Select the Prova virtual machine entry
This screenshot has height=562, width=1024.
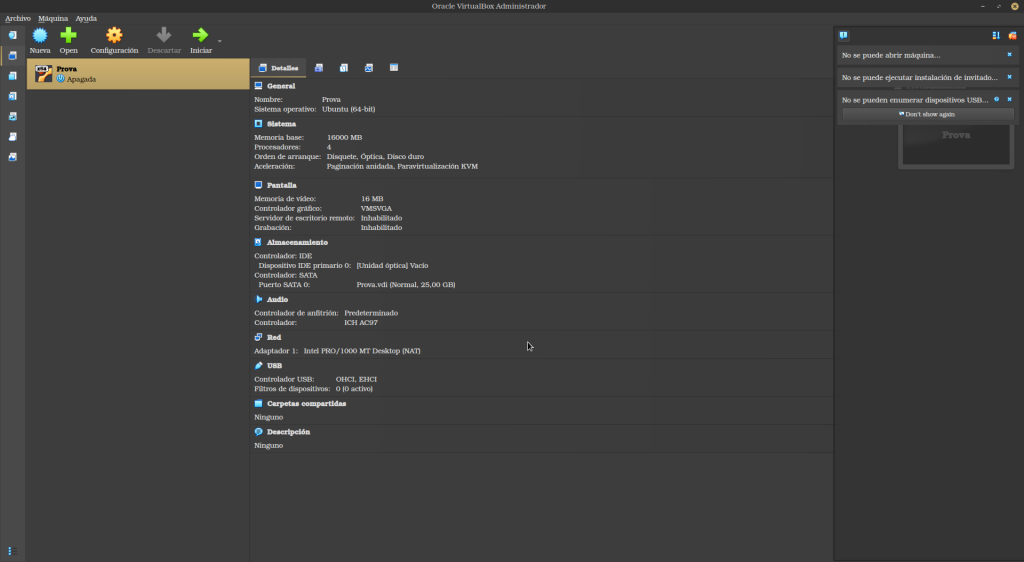(137, 73)
